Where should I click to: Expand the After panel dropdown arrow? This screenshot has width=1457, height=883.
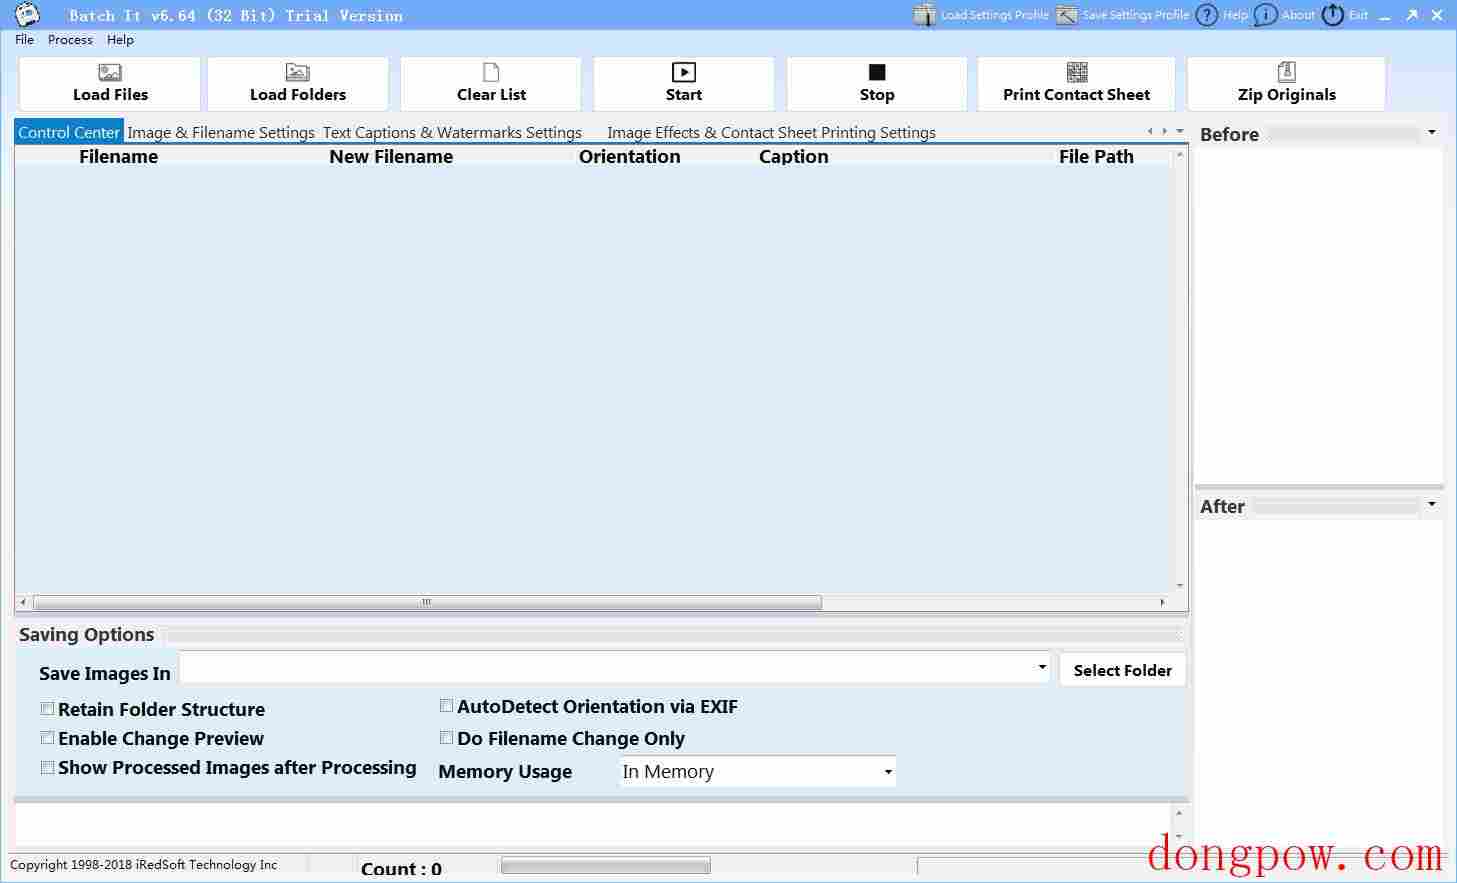1432,504
